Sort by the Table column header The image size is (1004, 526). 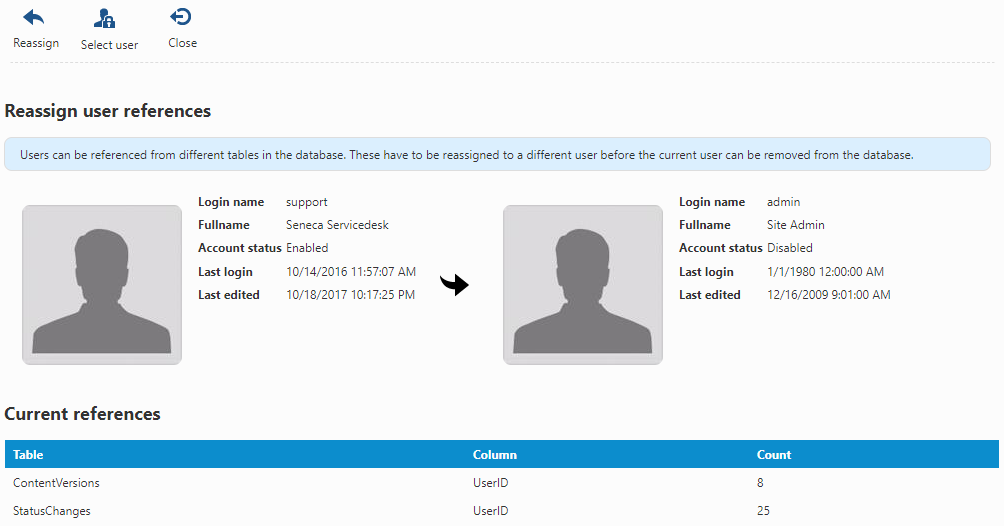point(28,454)
